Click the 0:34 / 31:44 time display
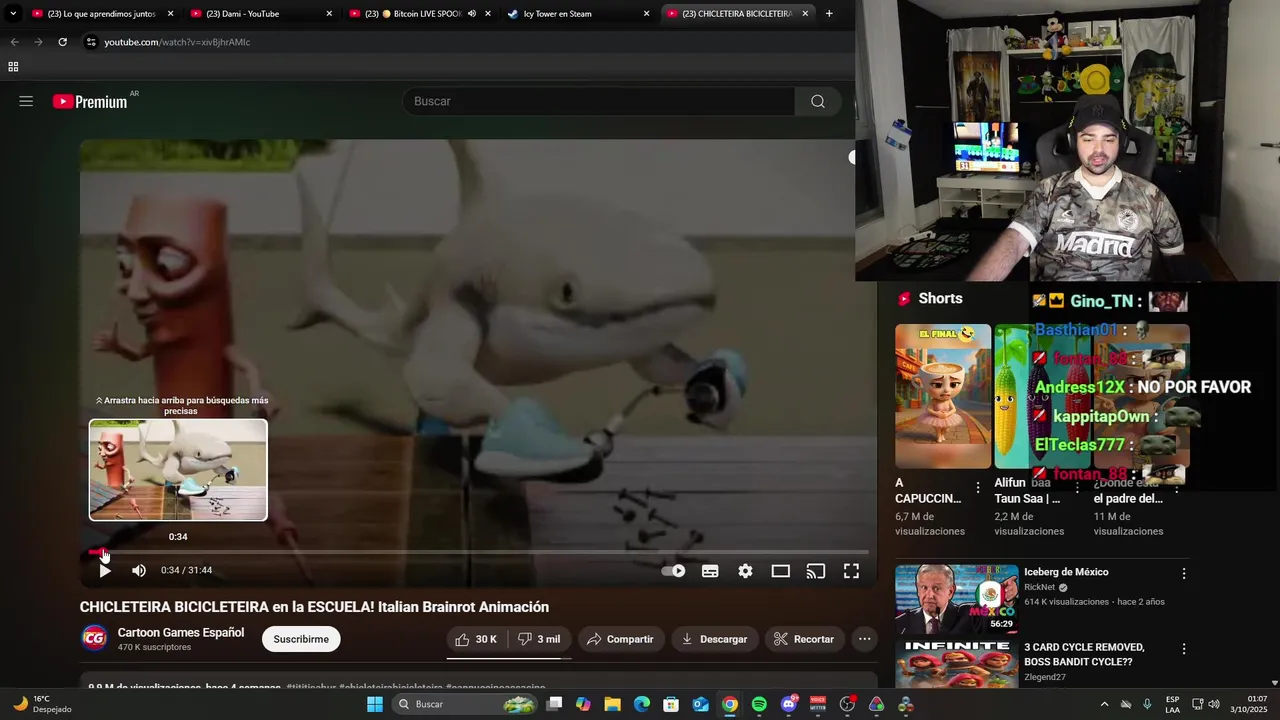The width and height of the screenshot is (1280, 720). [186, 570]
